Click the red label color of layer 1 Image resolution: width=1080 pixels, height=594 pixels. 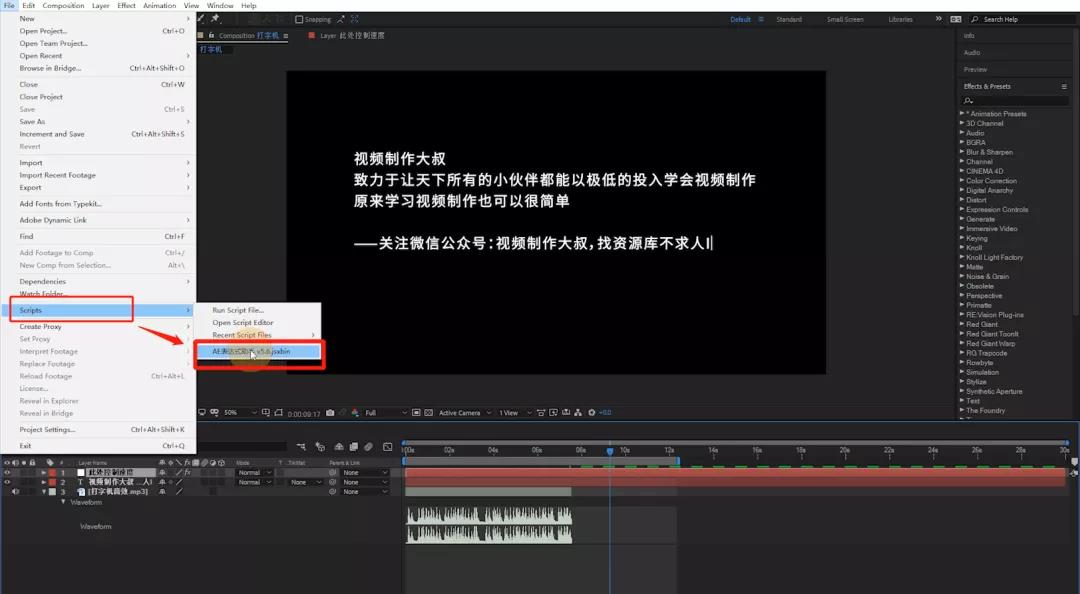(52, 473)
